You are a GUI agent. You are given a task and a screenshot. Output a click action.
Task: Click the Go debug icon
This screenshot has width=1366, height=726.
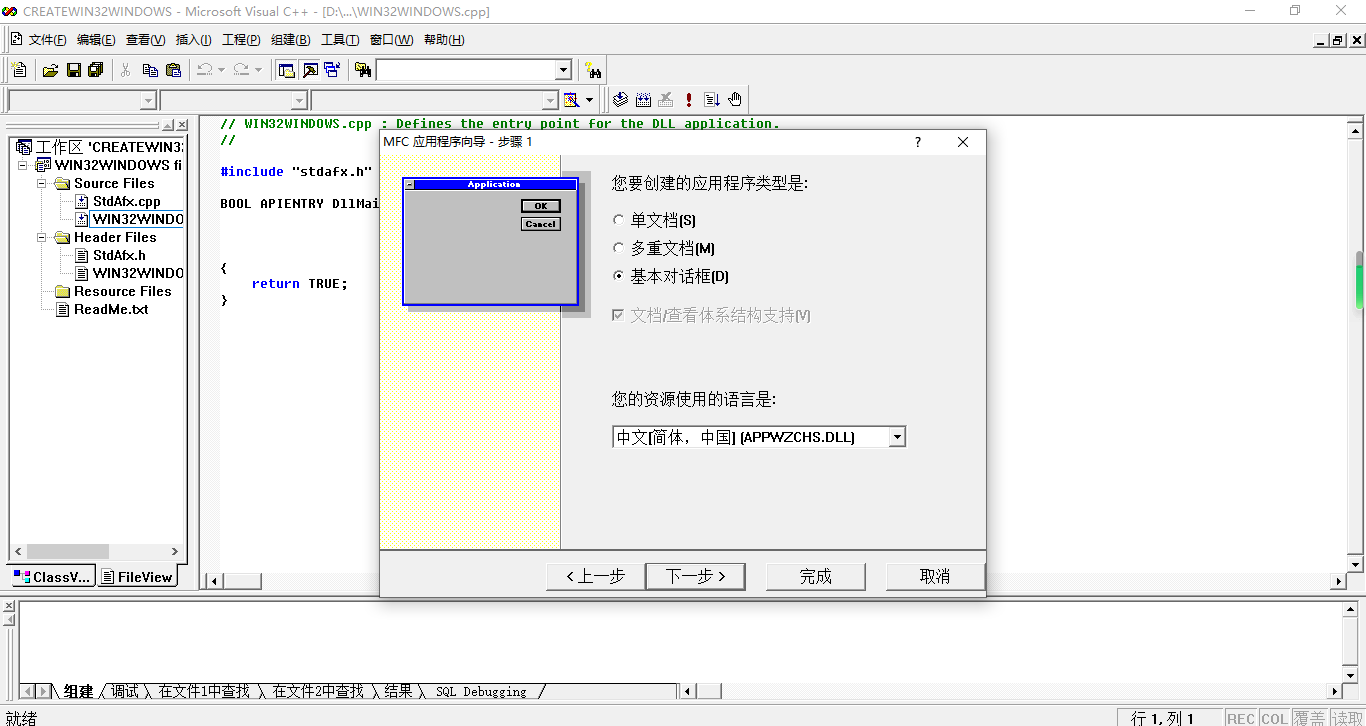(x=712, y=100)
